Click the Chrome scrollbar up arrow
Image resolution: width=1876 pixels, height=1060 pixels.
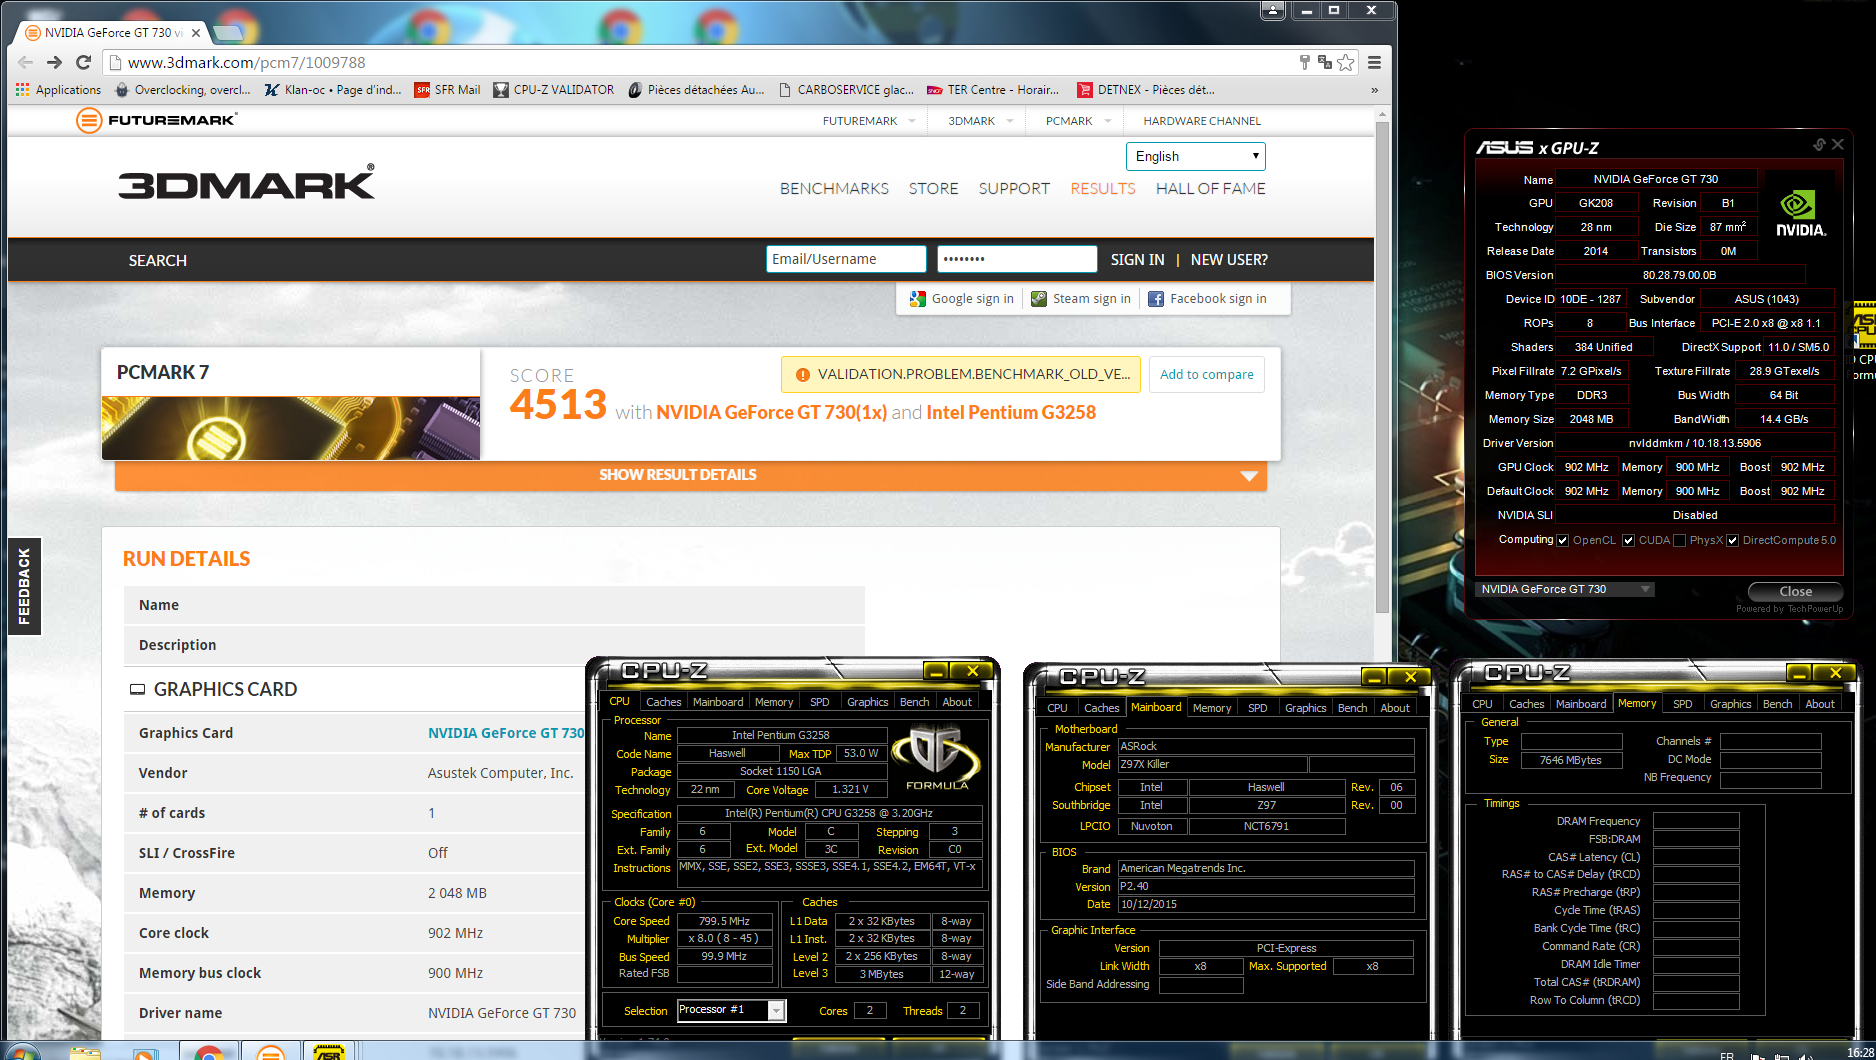pos(1382,113)
